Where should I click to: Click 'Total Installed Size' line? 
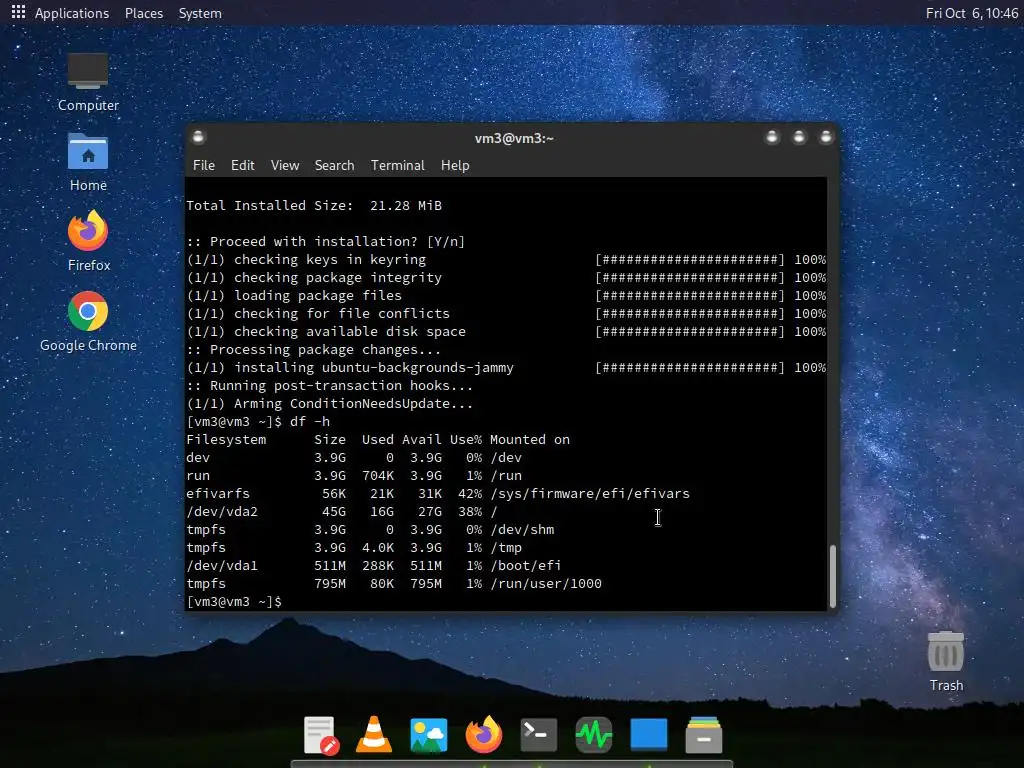[314, 206]
